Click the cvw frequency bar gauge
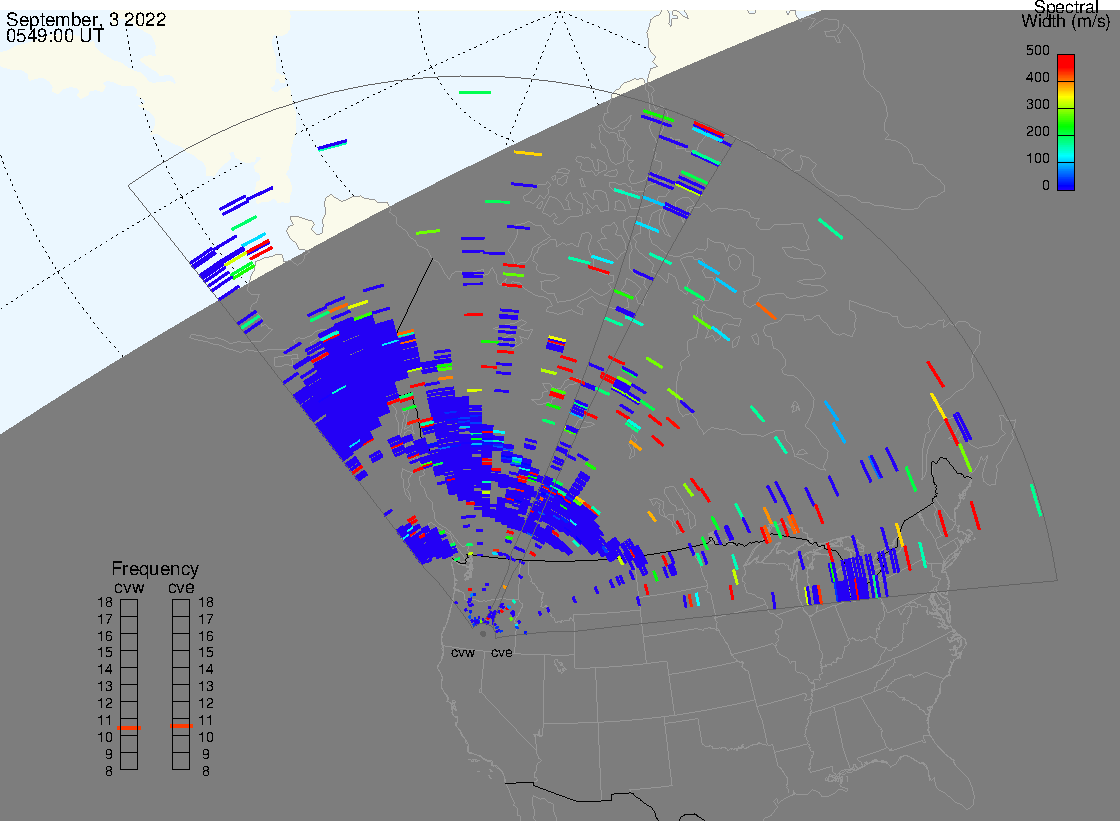This screenshot has height=821, width=1120. click(x=129, y=685)
